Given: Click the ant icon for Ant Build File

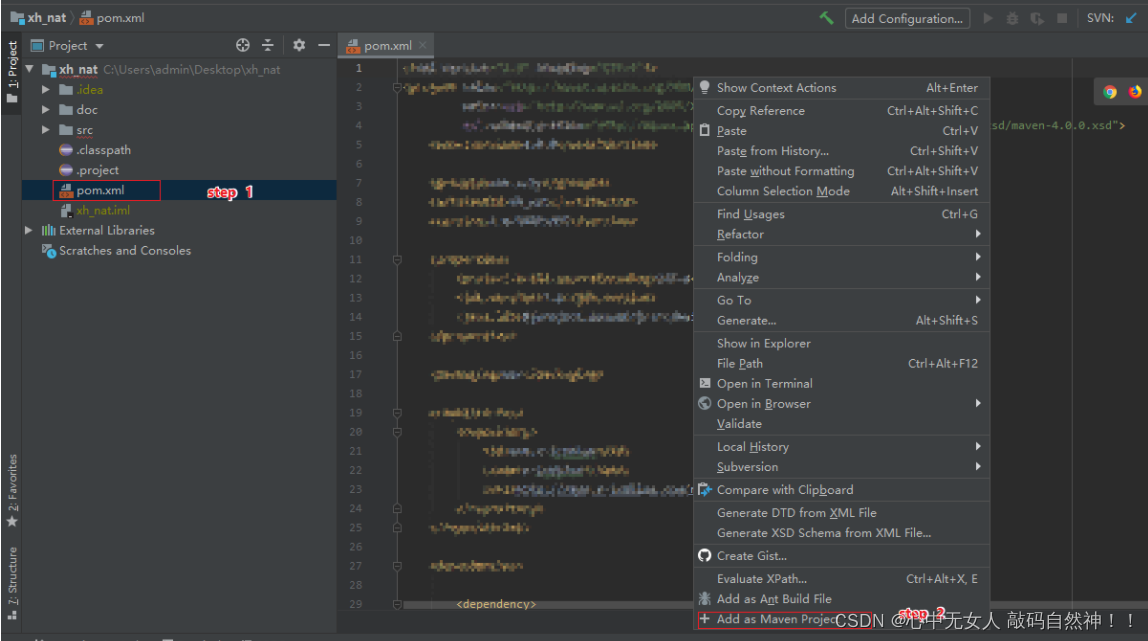Looking at the screenshot, I should coord(704,599).
